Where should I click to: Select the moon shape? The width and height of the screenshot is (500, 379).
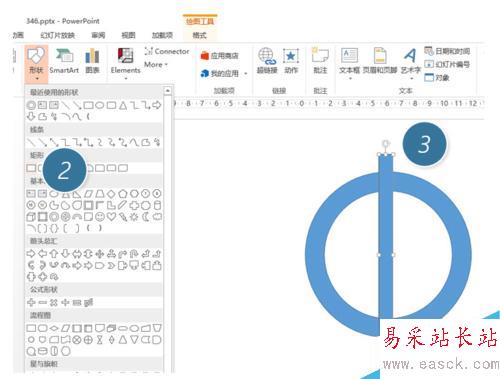[146, 217]
